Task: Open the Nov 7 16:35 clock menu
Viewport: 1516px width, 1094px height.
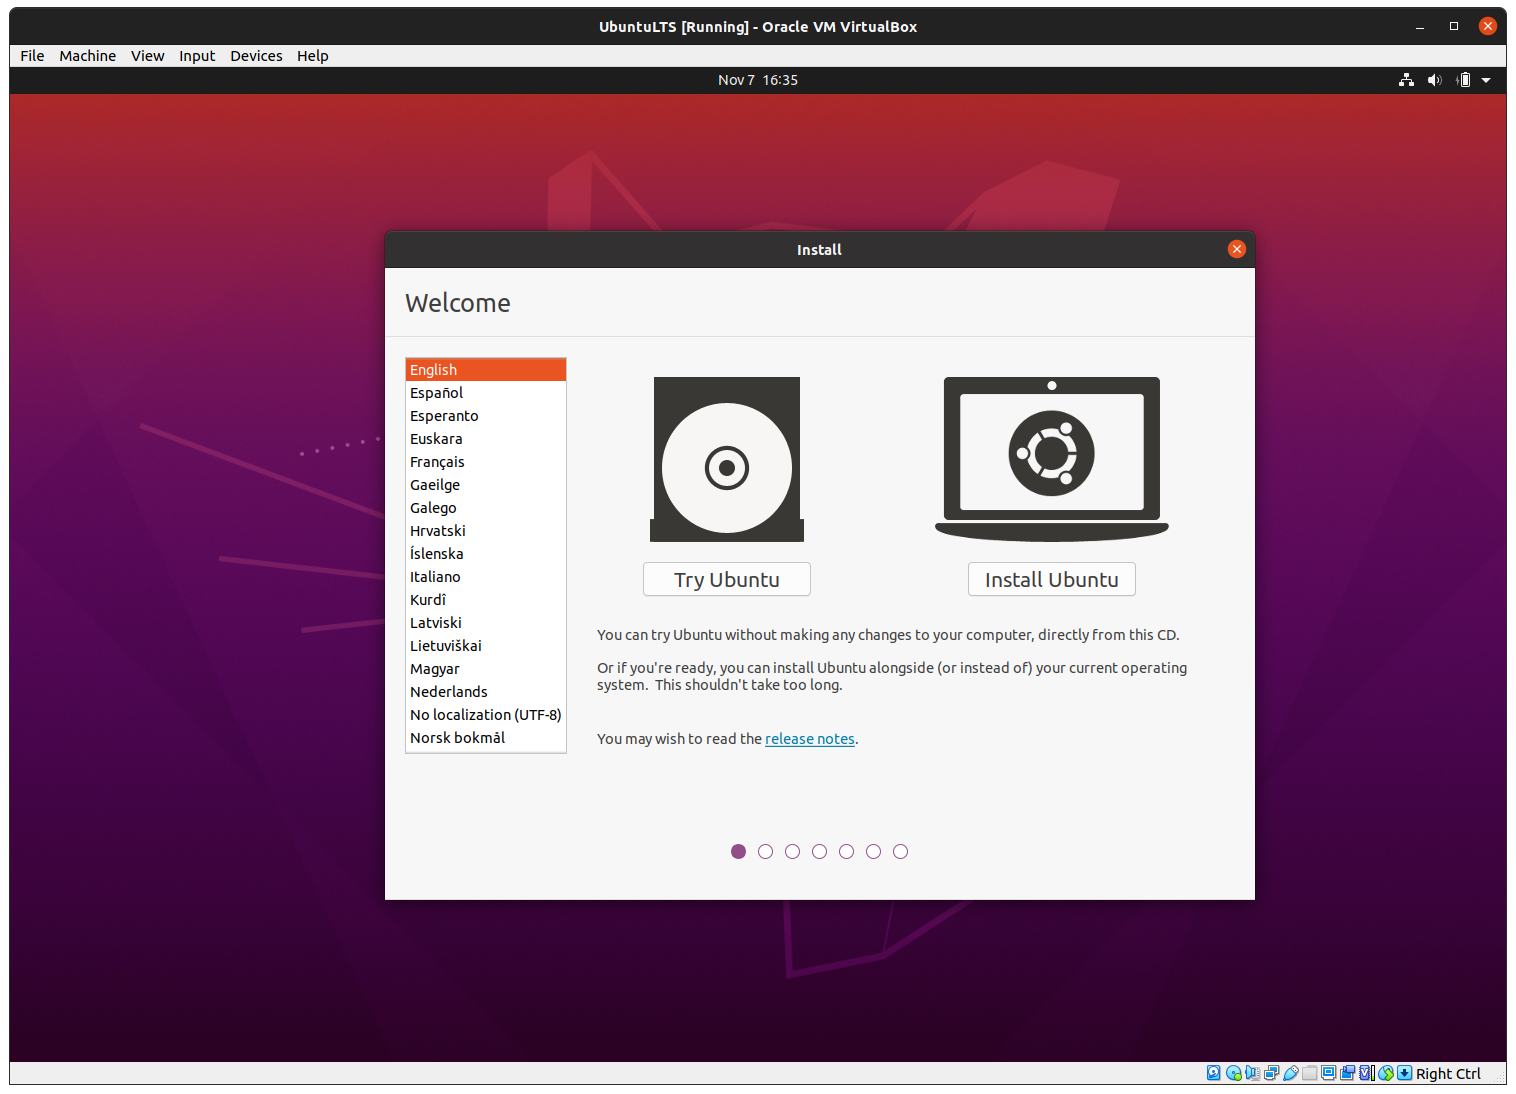Action: (757, 80)
